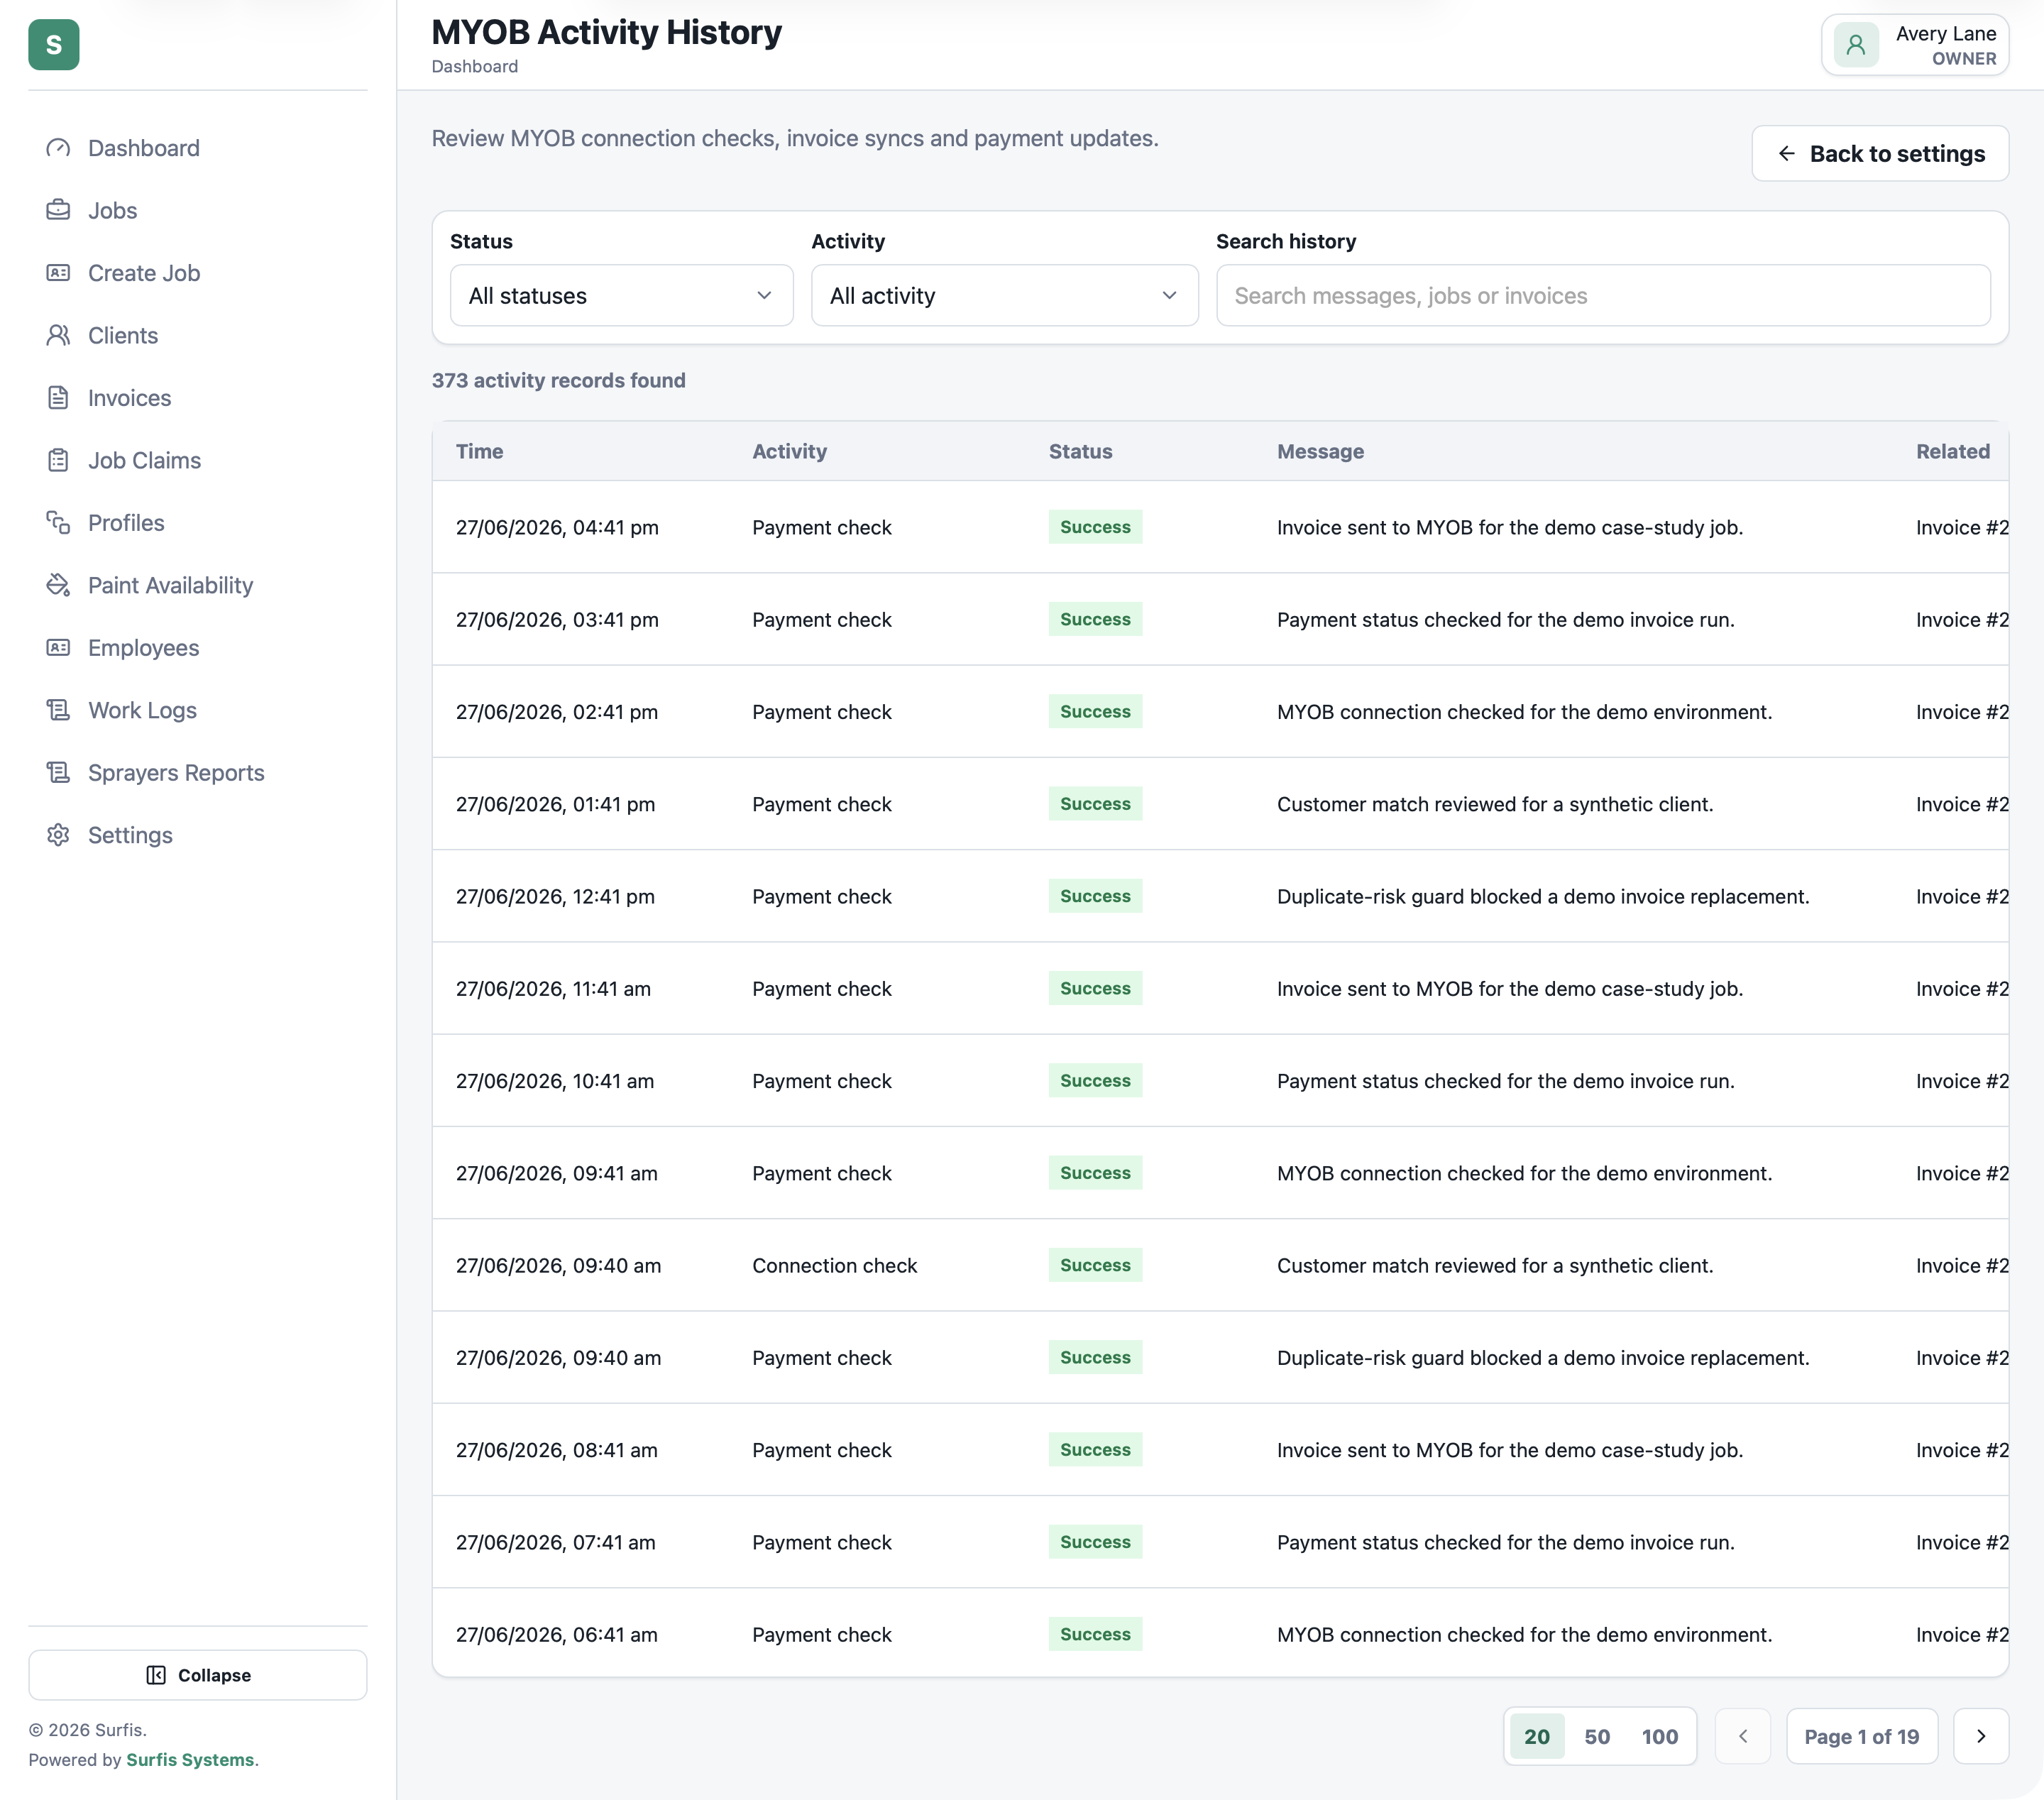Click the Dashboard breadcrumb under the title

point(475,66)
